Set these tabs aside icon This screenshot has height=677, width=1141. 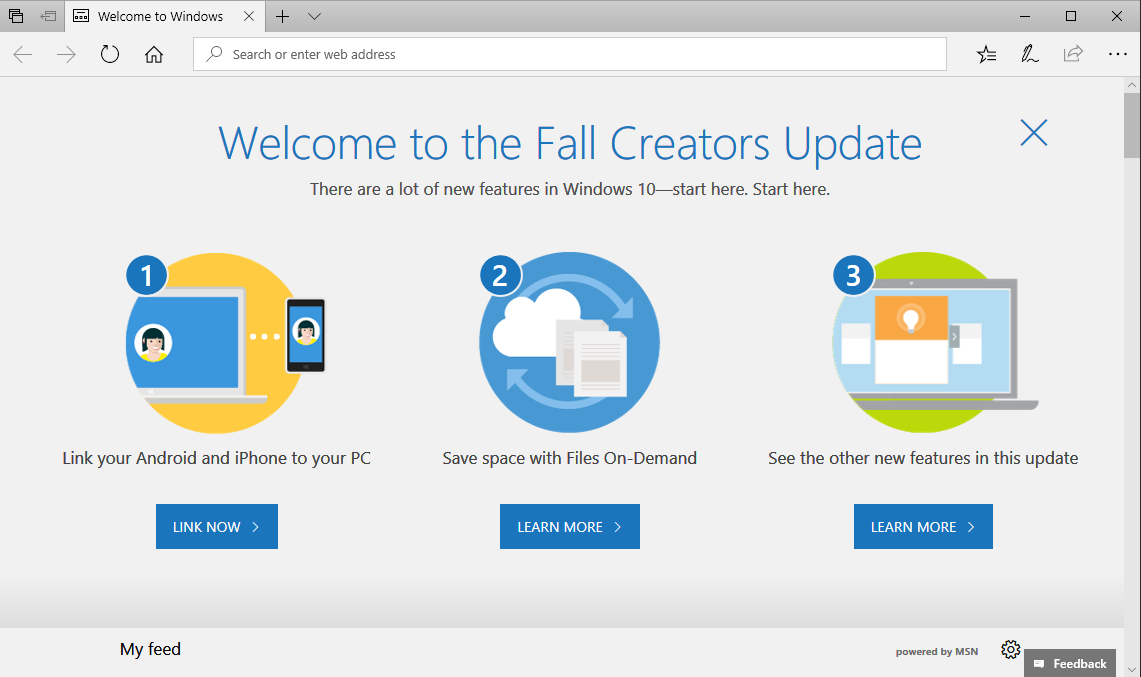click(49, 16)
